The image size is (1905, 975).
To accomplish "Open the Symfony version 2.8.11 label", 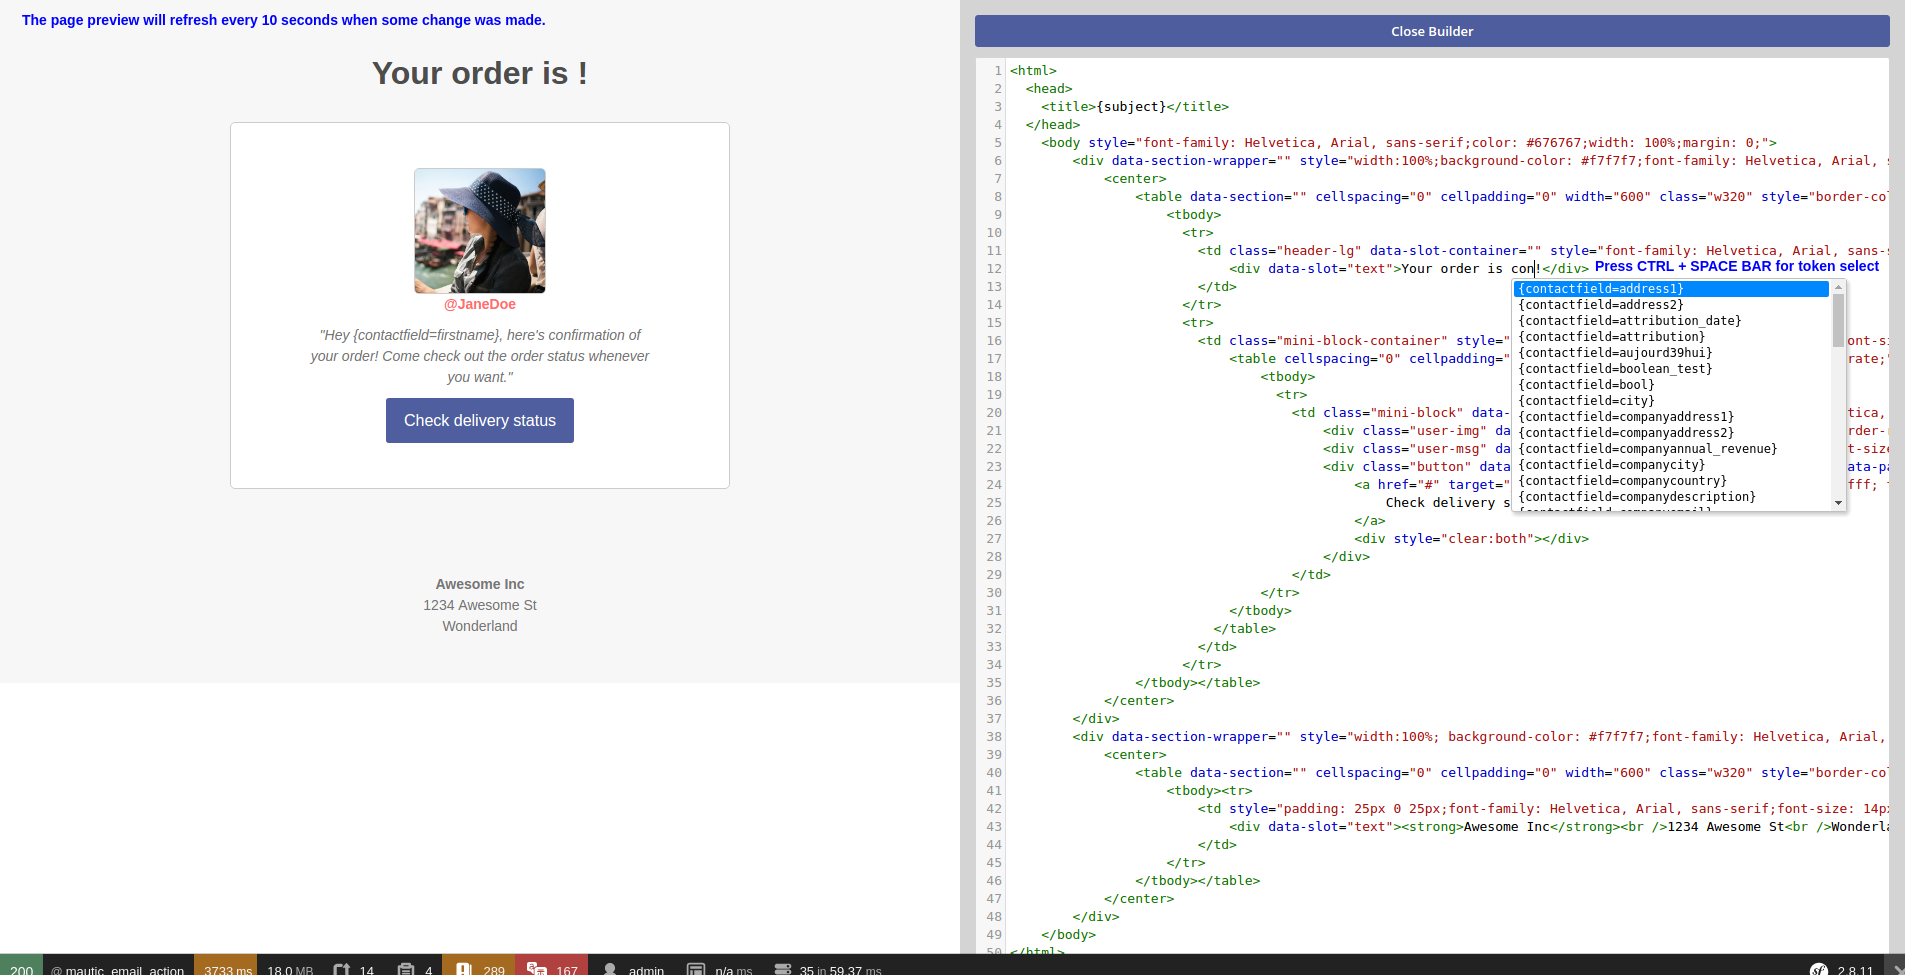I will pyautogui.click(x=1855, y=969).
